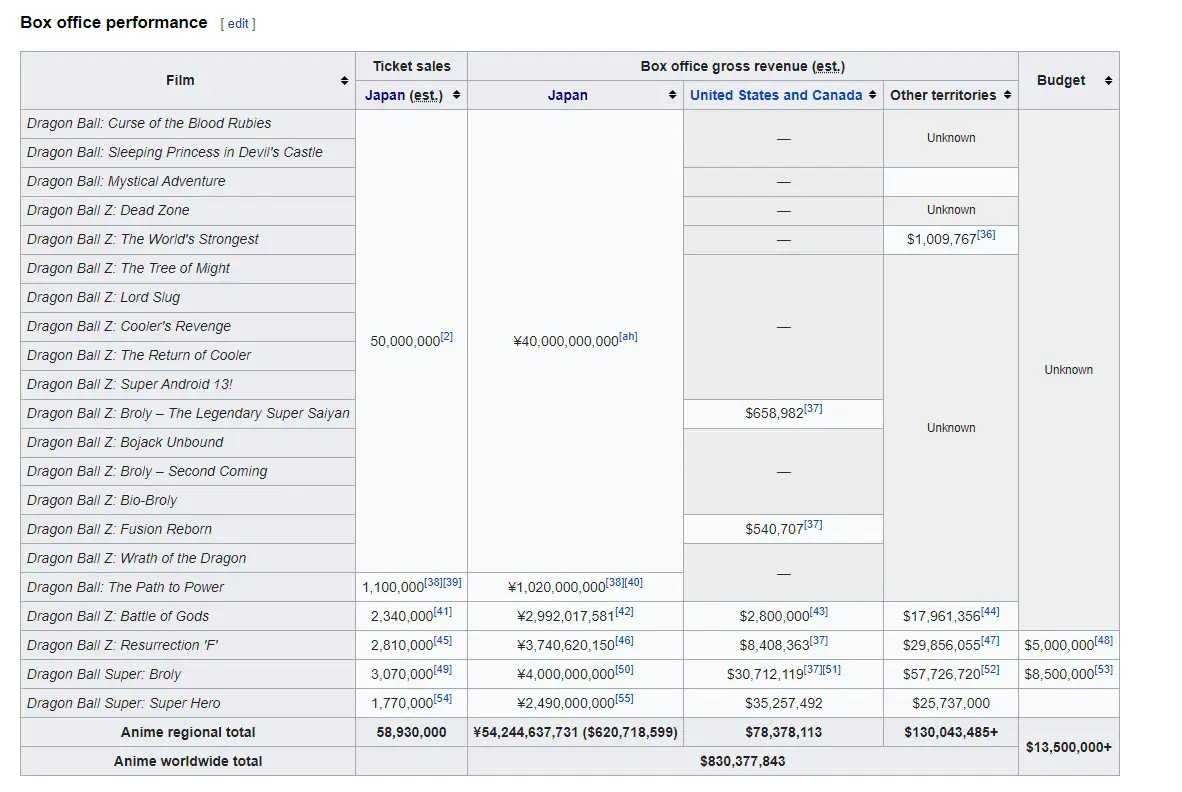Sort table by Film column arrows
1182x792 pixels.
344,81
